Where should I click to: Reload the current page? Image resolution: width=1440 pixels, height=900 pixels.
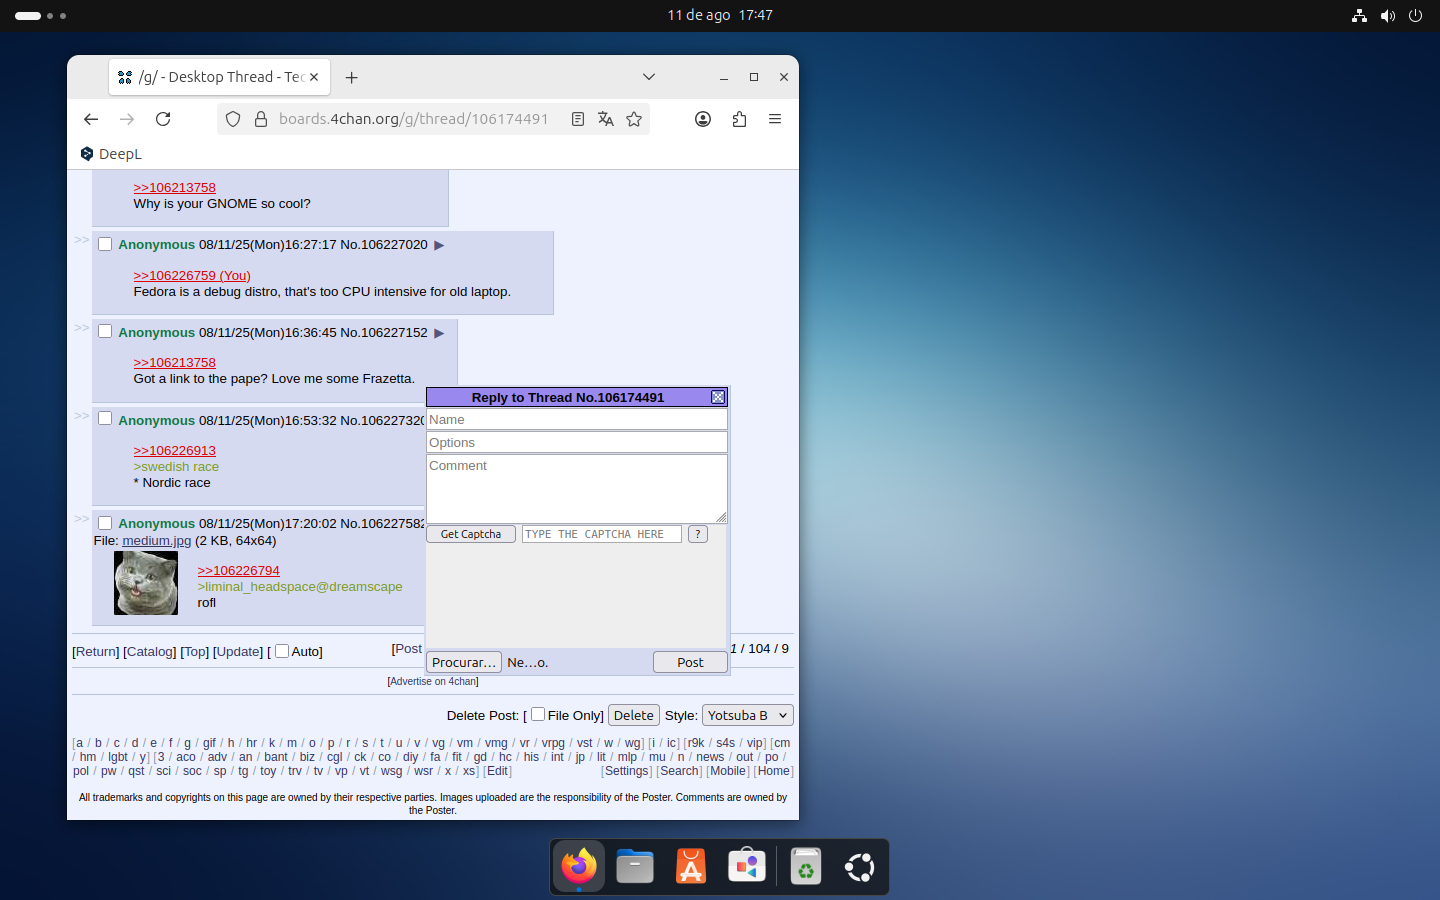coord(163,119)
